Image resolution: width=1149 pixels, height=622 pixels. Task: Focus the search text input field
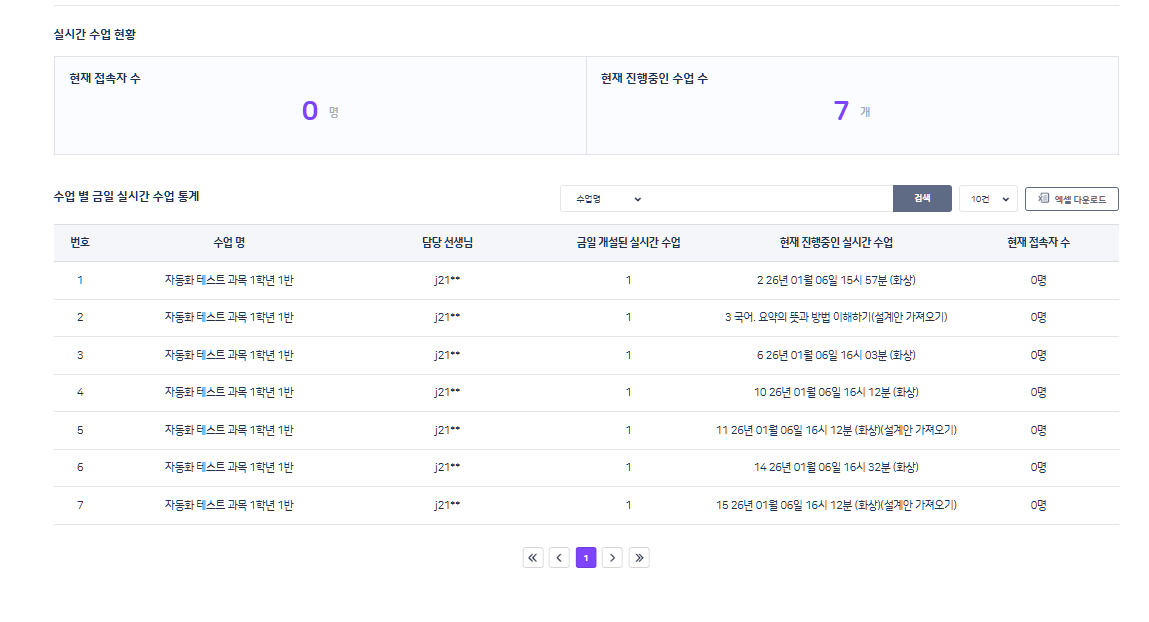coord(770,199)
